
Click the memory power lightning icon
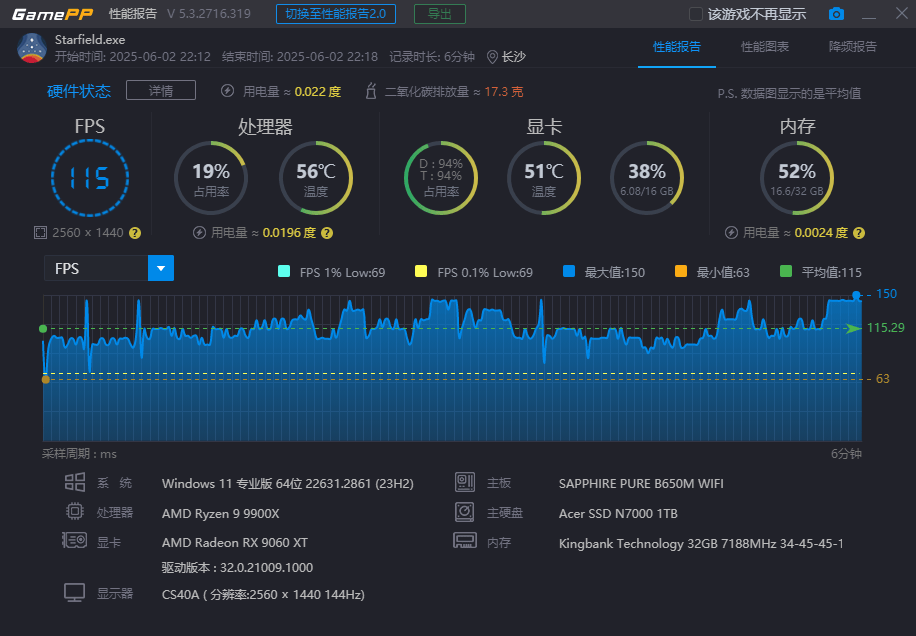click(731, 233)
